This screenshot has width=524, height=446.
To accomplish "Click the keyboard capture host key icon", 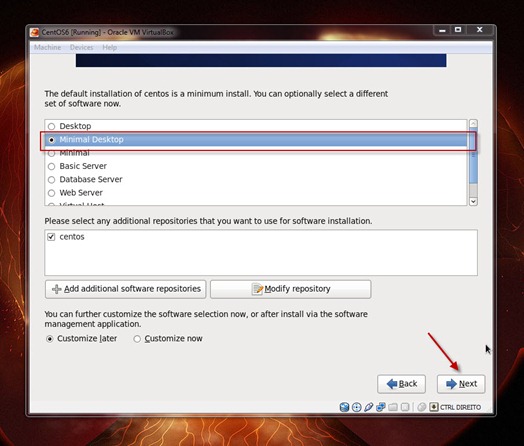I will pyautogui.click(x=434, y=407).
